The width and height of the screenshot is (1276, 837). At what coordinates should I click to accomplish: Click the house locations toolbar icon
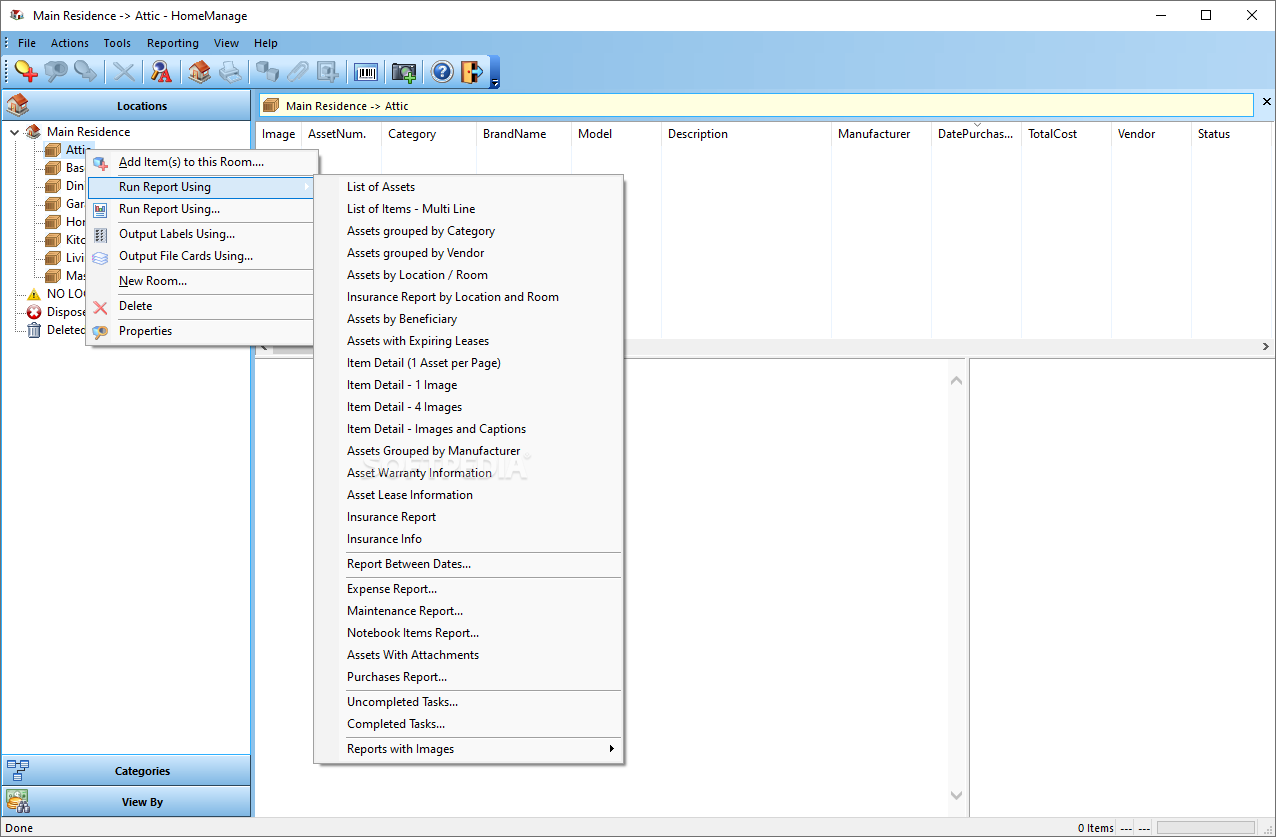pyautogui.click(x=200, y=72)
